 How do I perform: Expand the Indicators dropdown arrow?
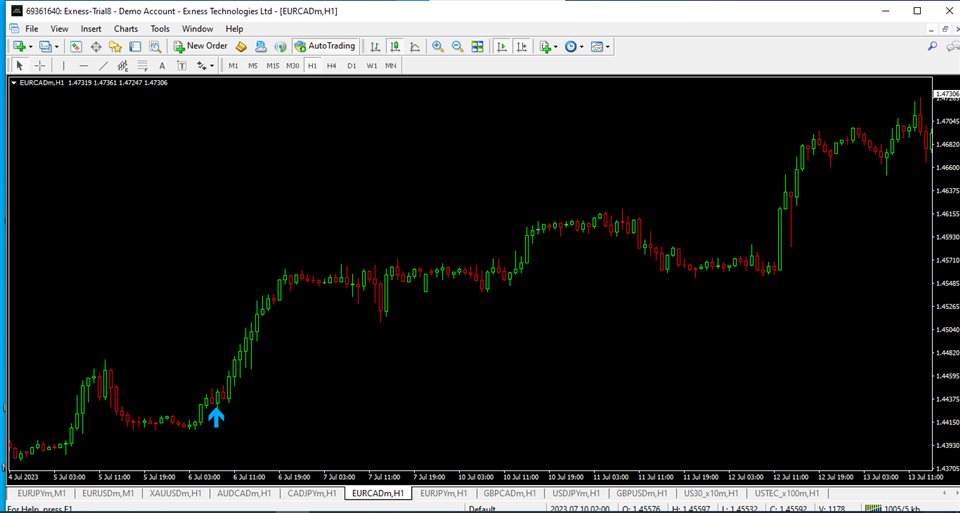(555, 47)
